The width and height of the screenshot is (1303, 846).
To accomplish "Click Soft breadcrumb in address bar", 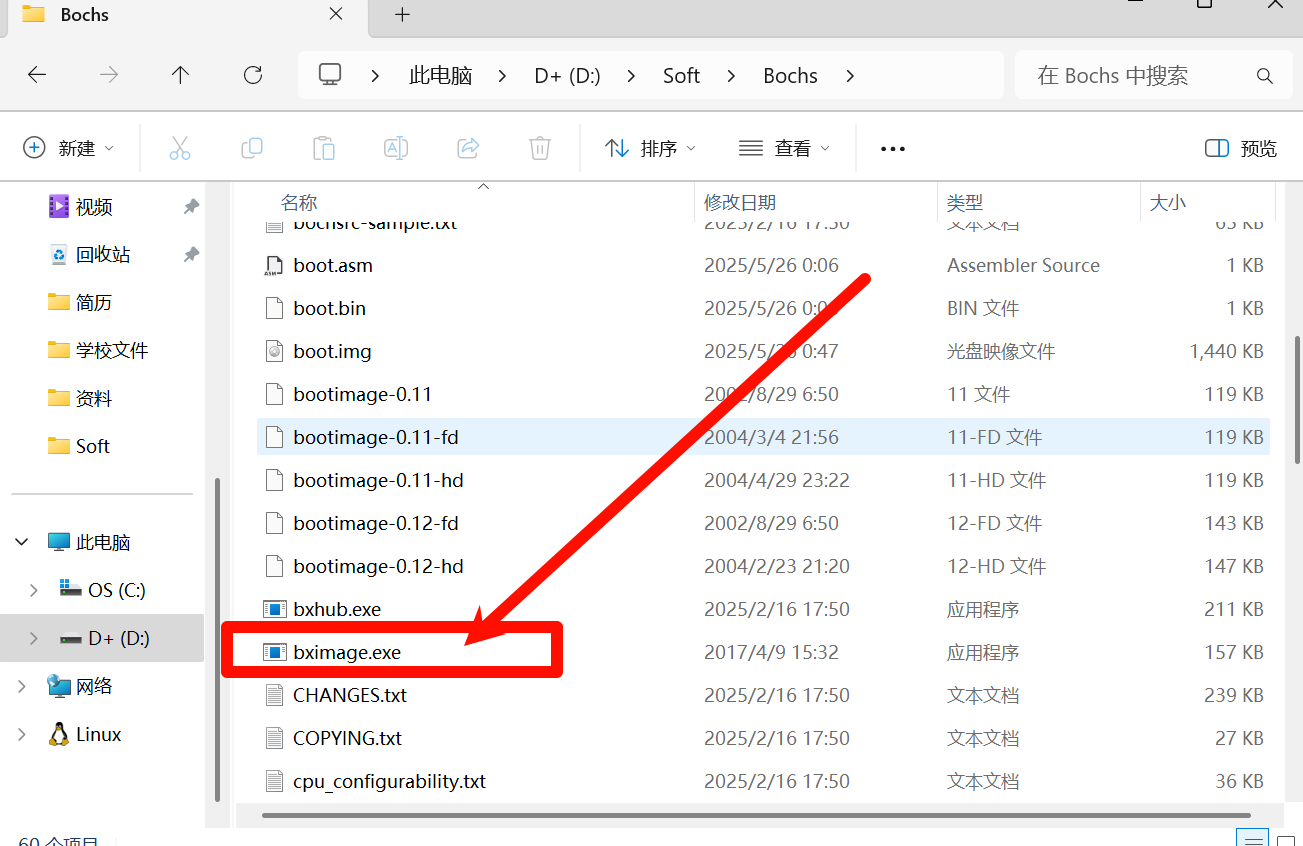I will pos(681,76).
